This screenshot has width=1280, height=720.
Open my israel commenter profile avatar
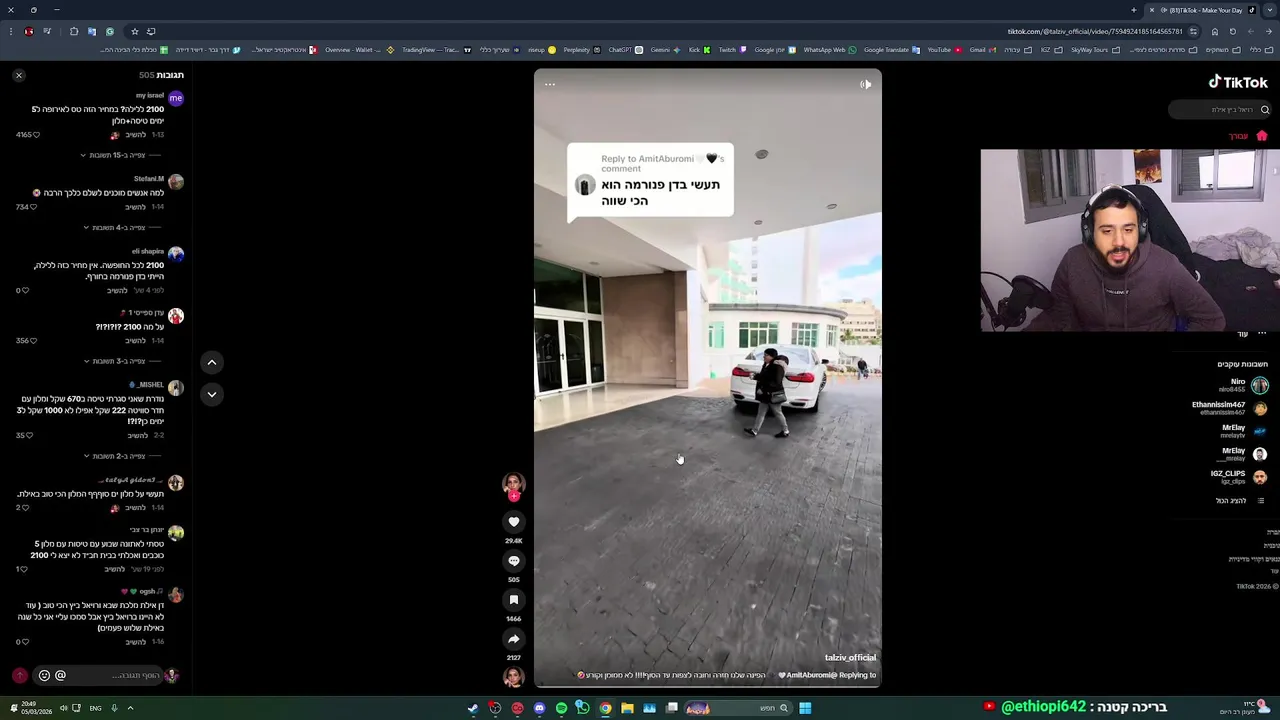176,98
